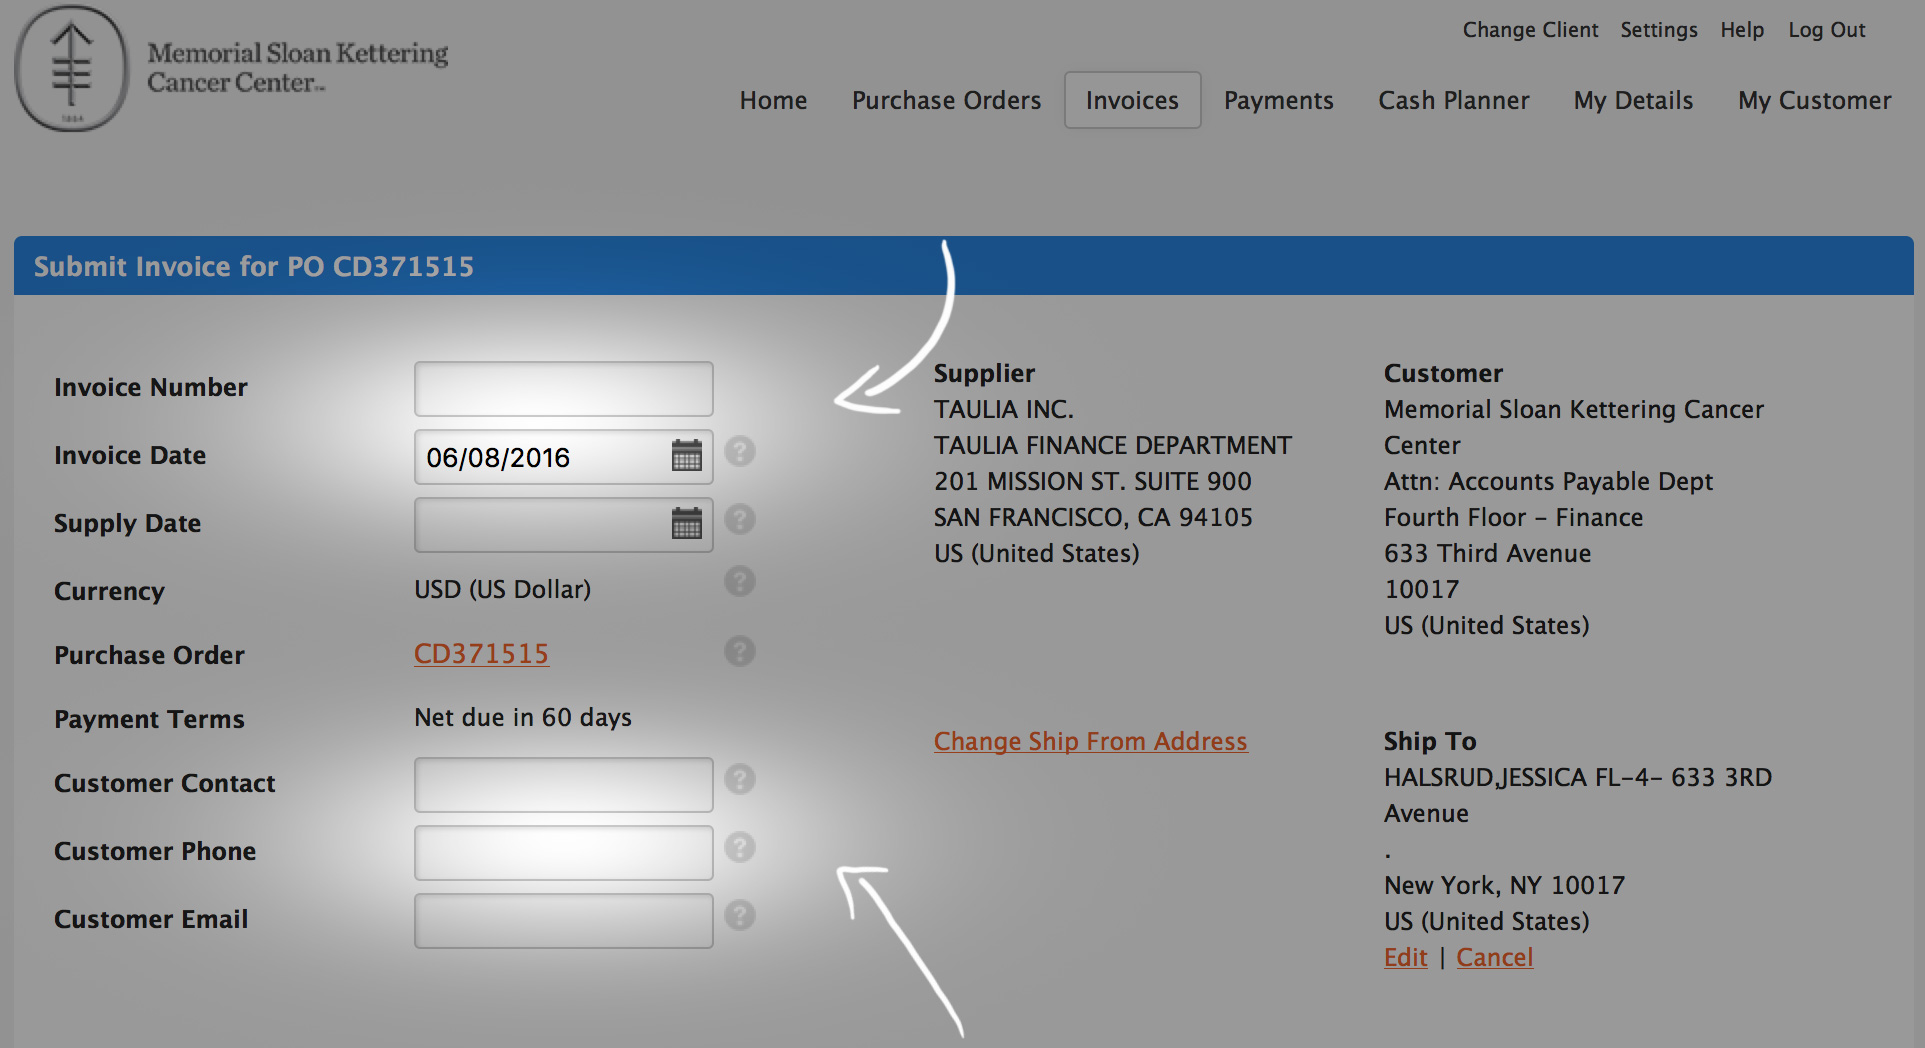Viewport: 1925px width, 1048px height.
Task: Open Settings from the top bar
Action: (x=1659, y=30)
